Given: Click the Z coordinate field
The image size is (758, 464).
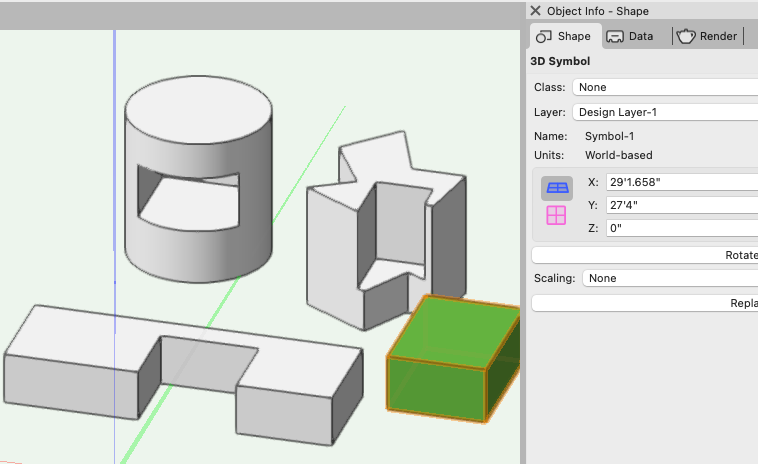Looking at the screenshot, I should [x=680, y=228].
